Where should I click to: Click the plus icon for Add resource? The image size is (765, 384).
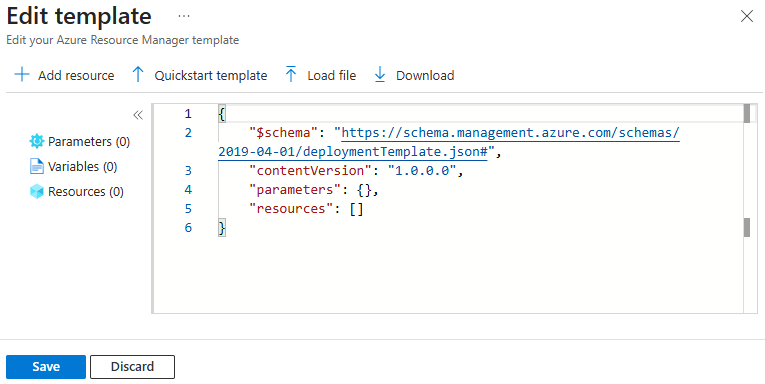coord(22,75)
